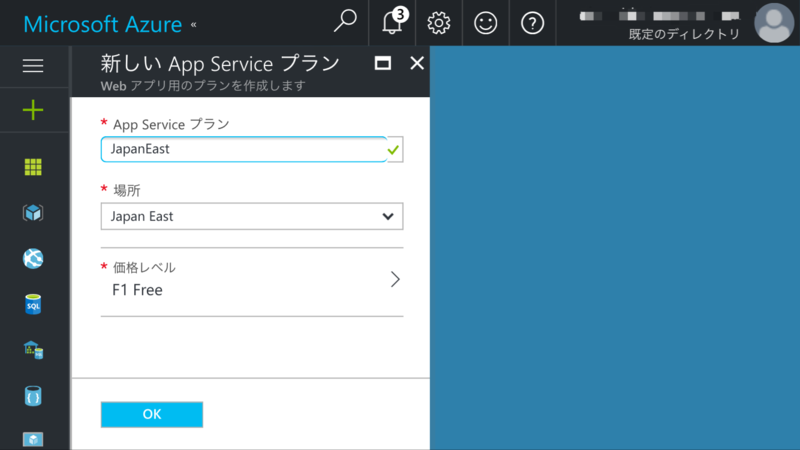
Task: Toggle the hamburger sidebar menu
Action: tap(33, 66)
